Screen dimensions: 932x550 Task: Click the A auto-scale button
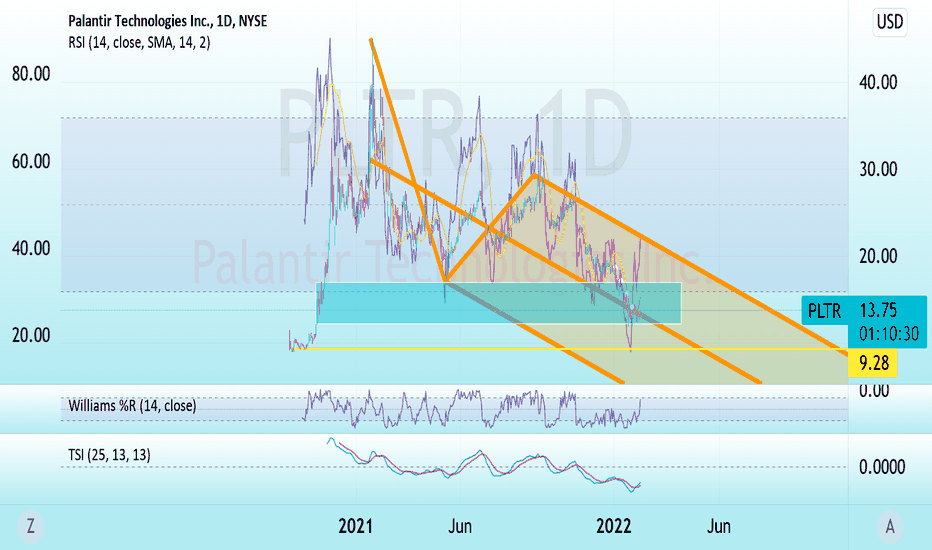point(890,526)
